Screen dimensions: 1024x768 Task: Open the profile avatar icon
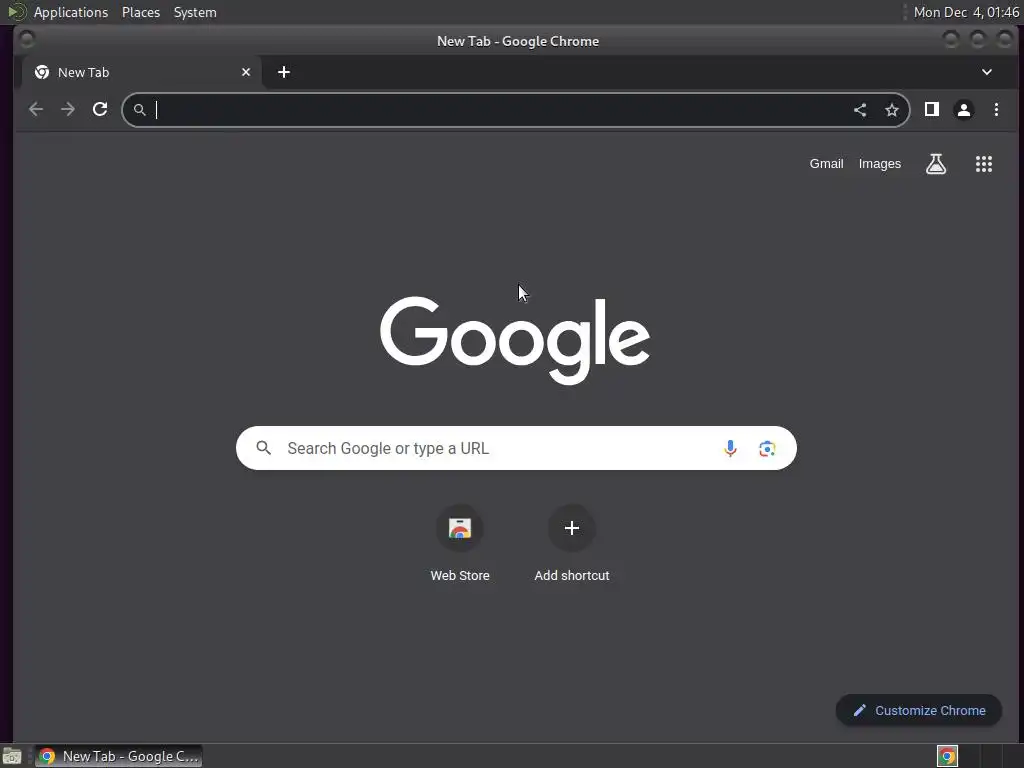pyautogui.click(x=964, y=110)
